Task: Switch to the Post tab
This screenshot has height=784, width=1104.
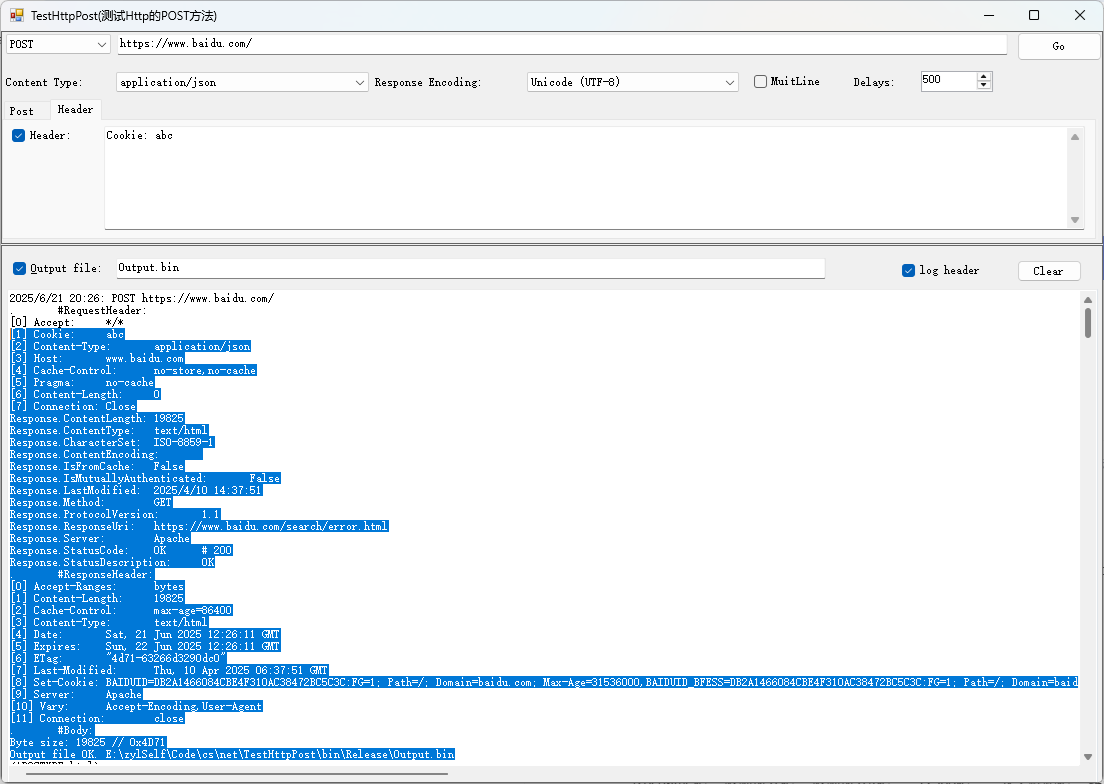Action: 22,111
